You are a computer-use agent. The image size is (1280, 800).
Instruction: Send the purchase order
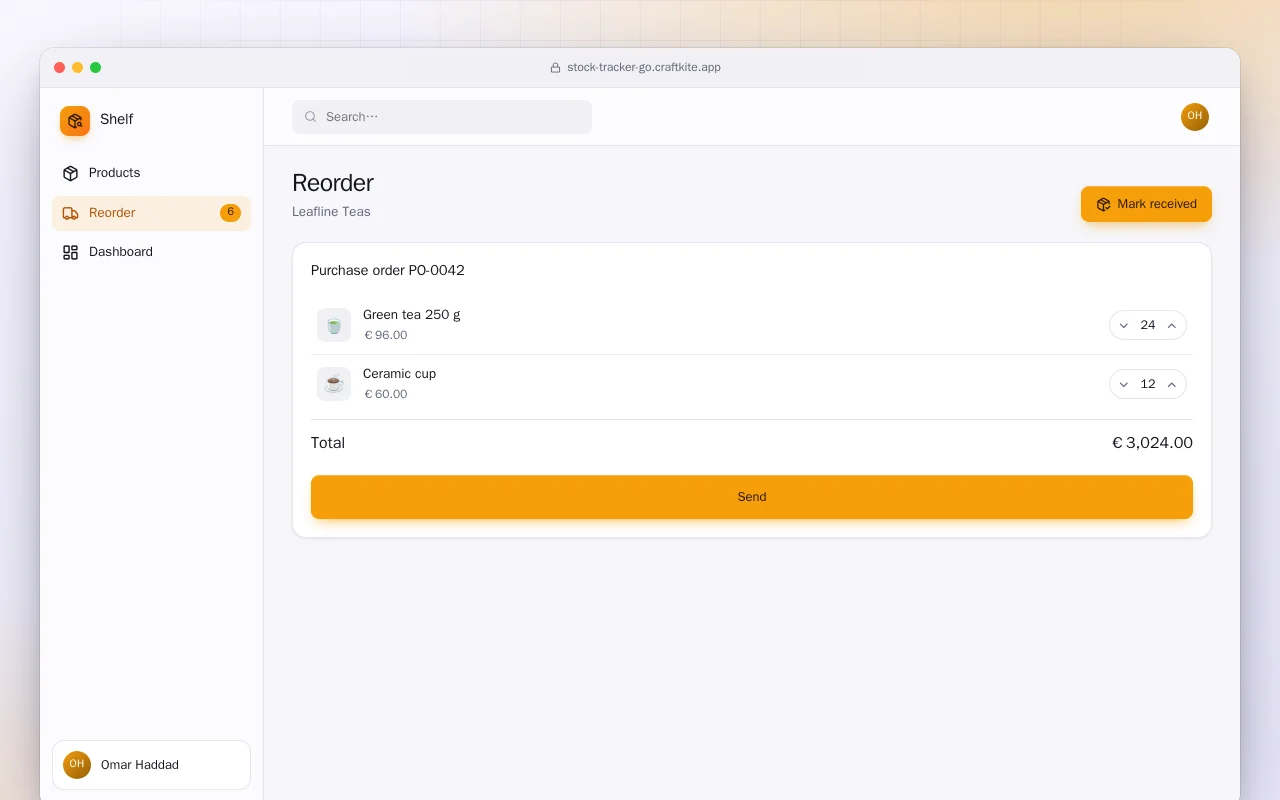click(x=752, y=497)
